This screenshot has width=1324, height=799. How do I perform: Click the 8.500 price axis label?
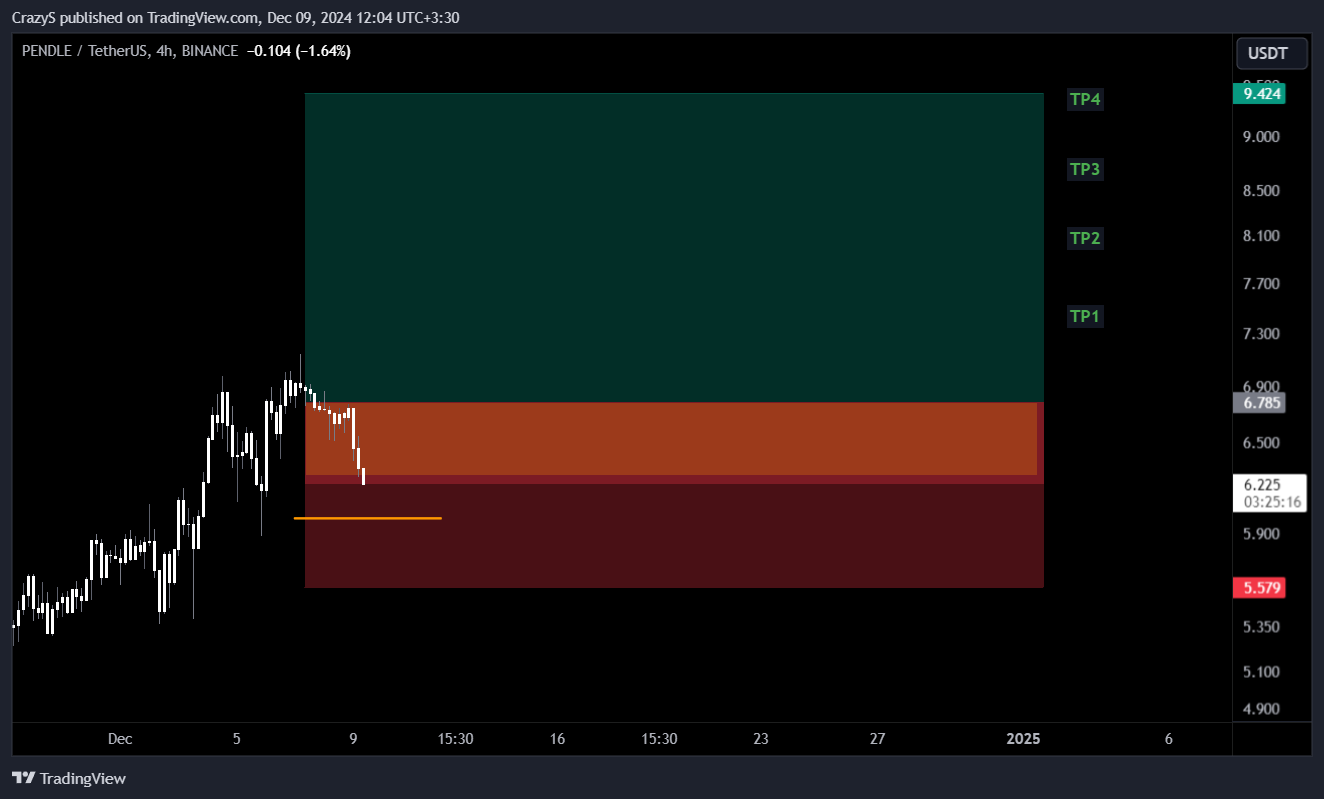tap(1262, 191)
